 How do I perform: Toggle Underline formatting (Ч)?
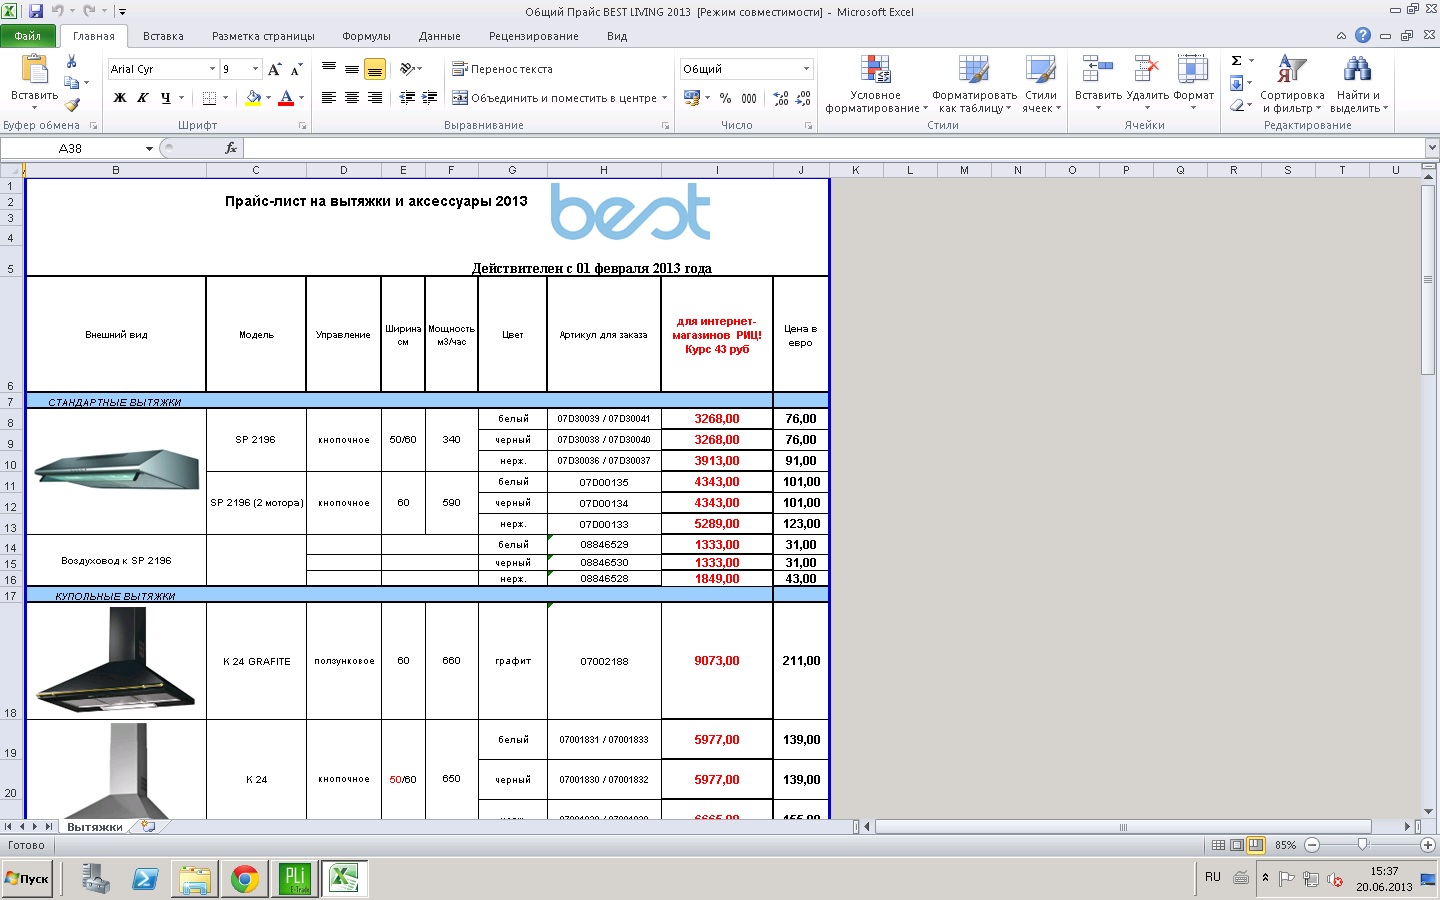[165, 98]
